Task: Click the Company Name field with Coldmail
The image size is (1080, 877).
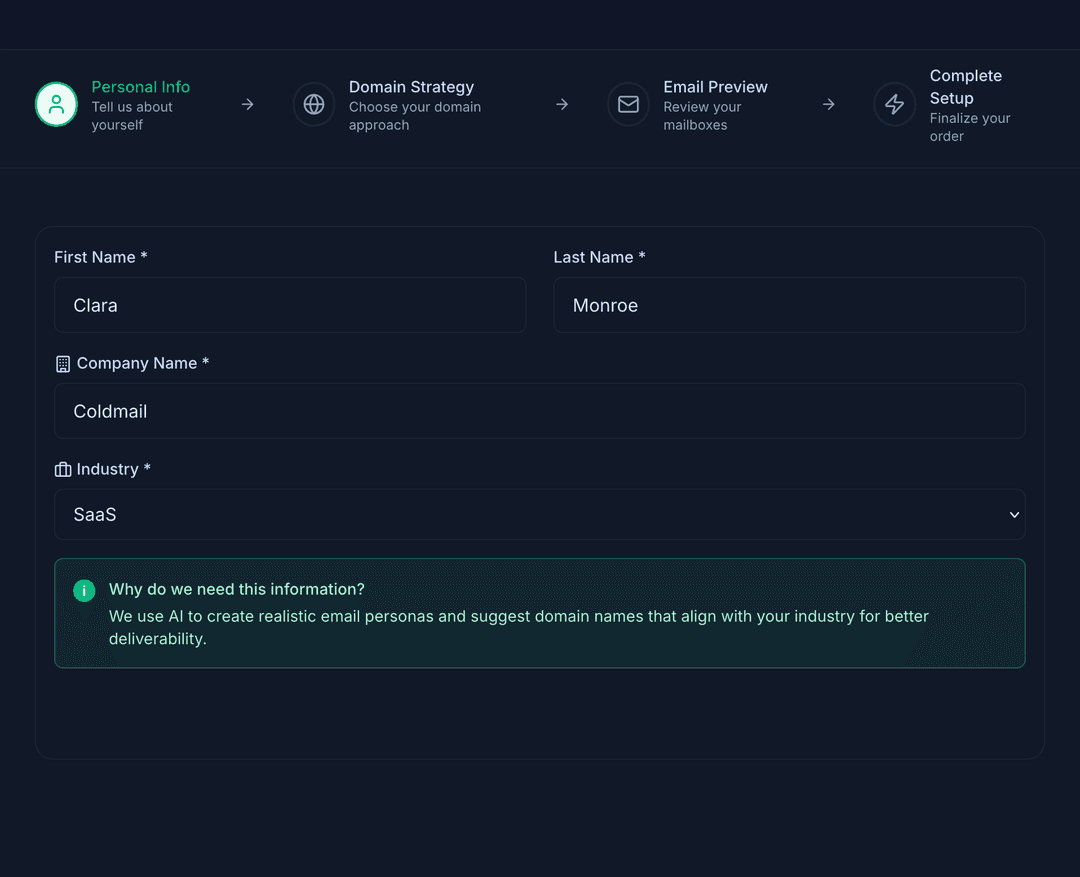Action: (x=540, y=411)
